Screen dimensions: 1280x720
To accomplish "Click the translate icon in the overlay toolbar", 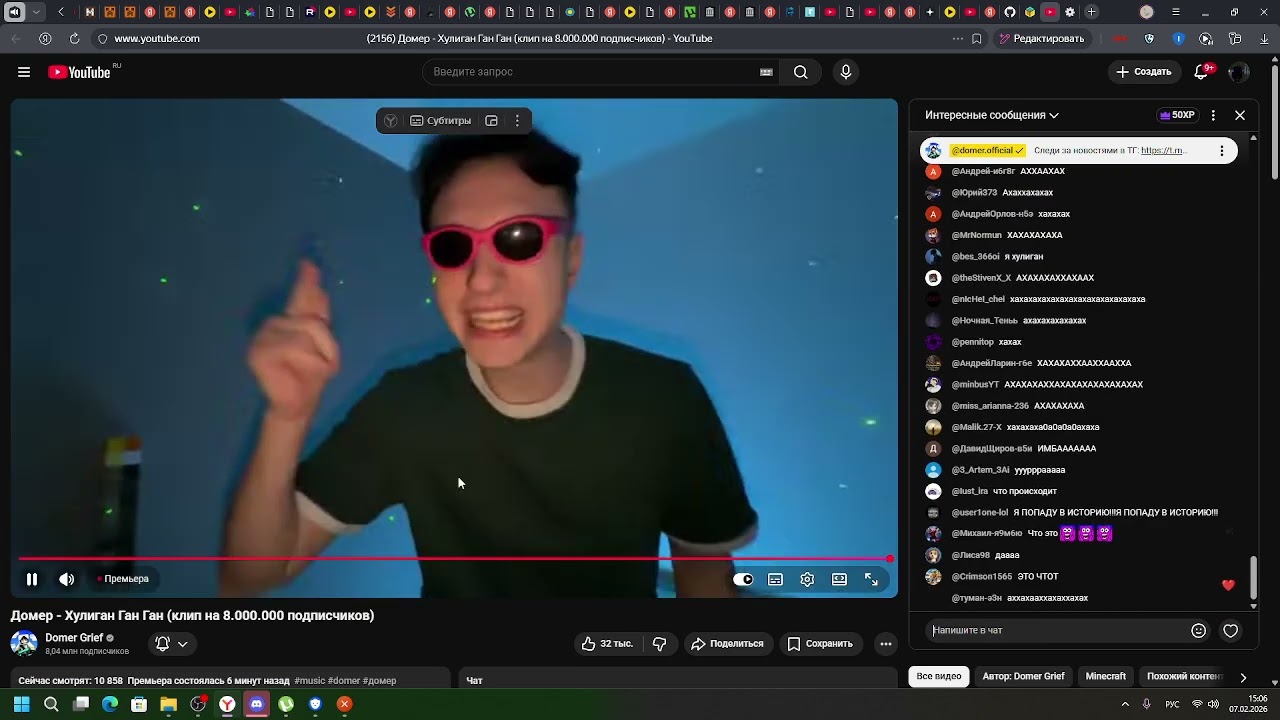I will 390,121.
